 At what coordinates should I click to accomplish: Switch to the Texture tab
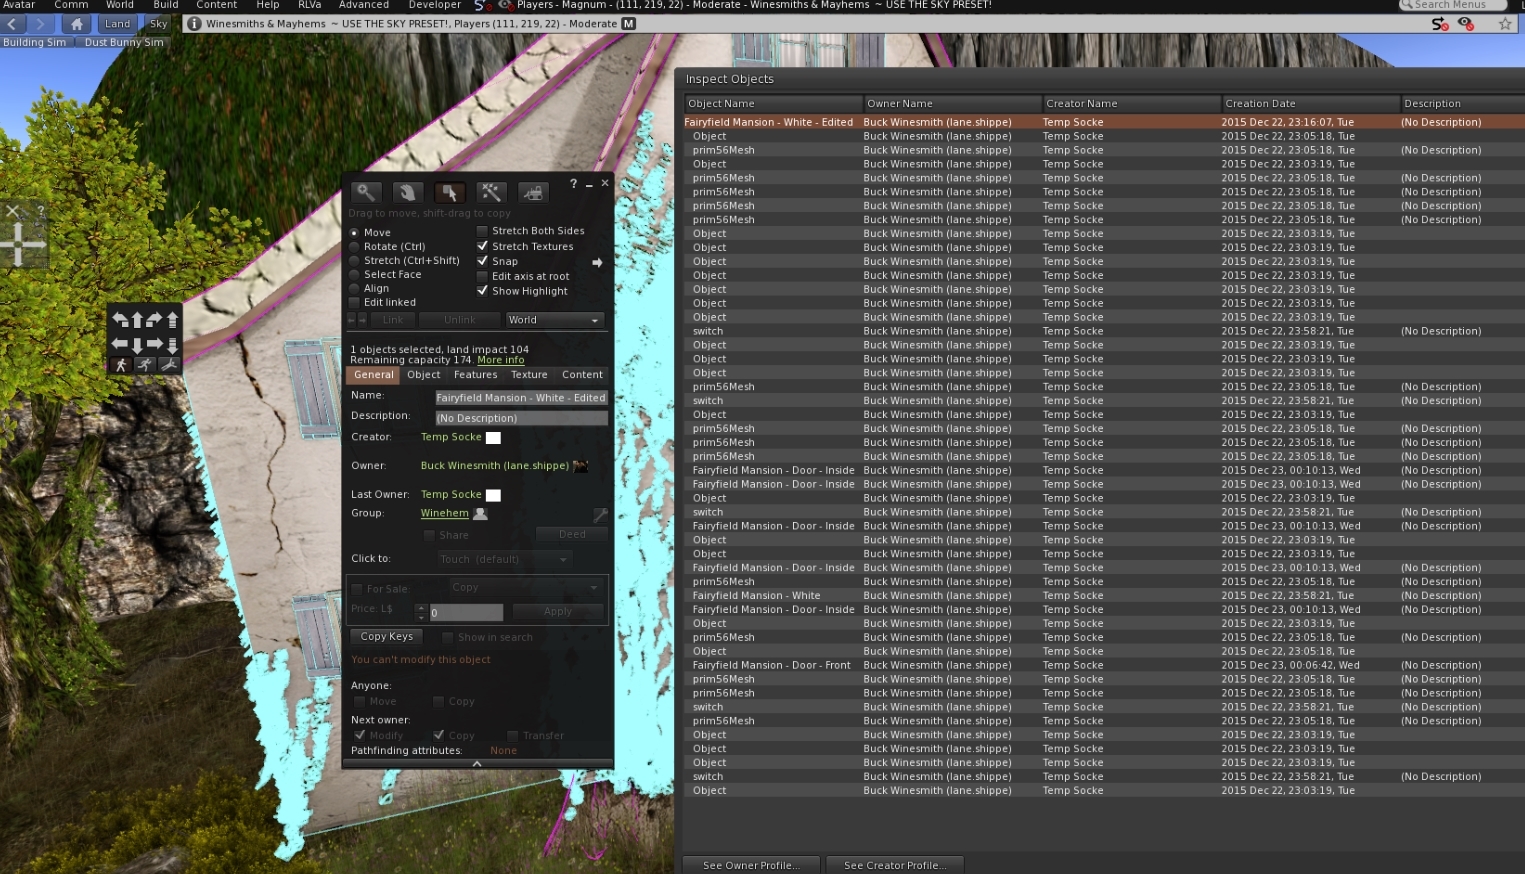[529, 375]
